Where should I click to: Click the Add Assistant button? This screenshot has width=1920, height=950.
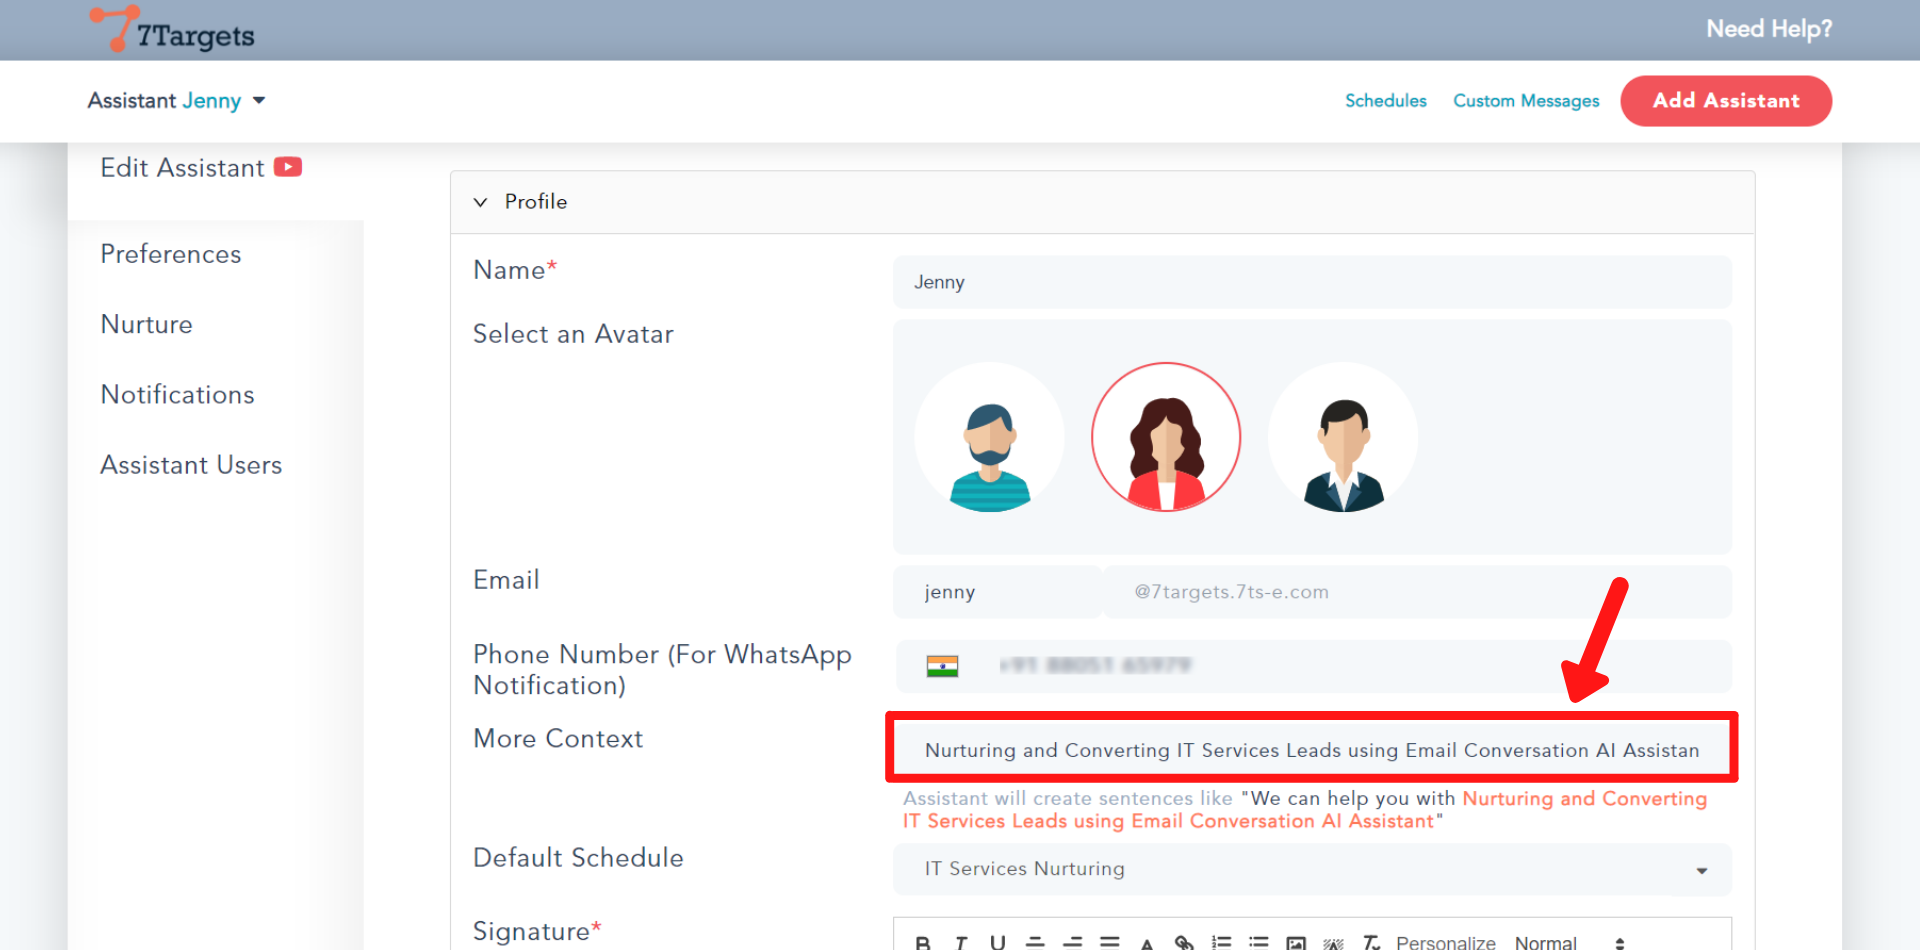(x=1725, y=101)
